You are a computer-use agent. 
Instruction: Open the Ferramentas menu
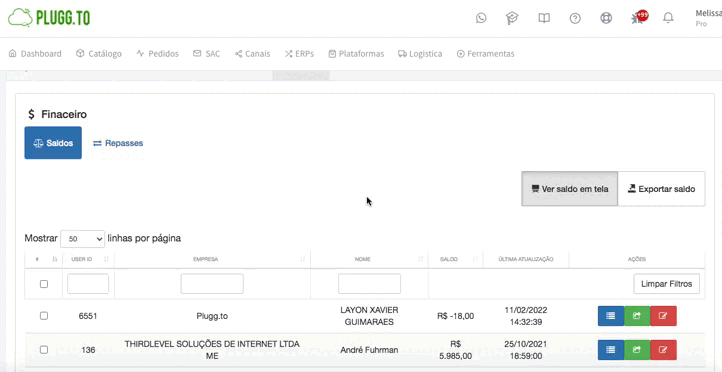click(485, 54)
